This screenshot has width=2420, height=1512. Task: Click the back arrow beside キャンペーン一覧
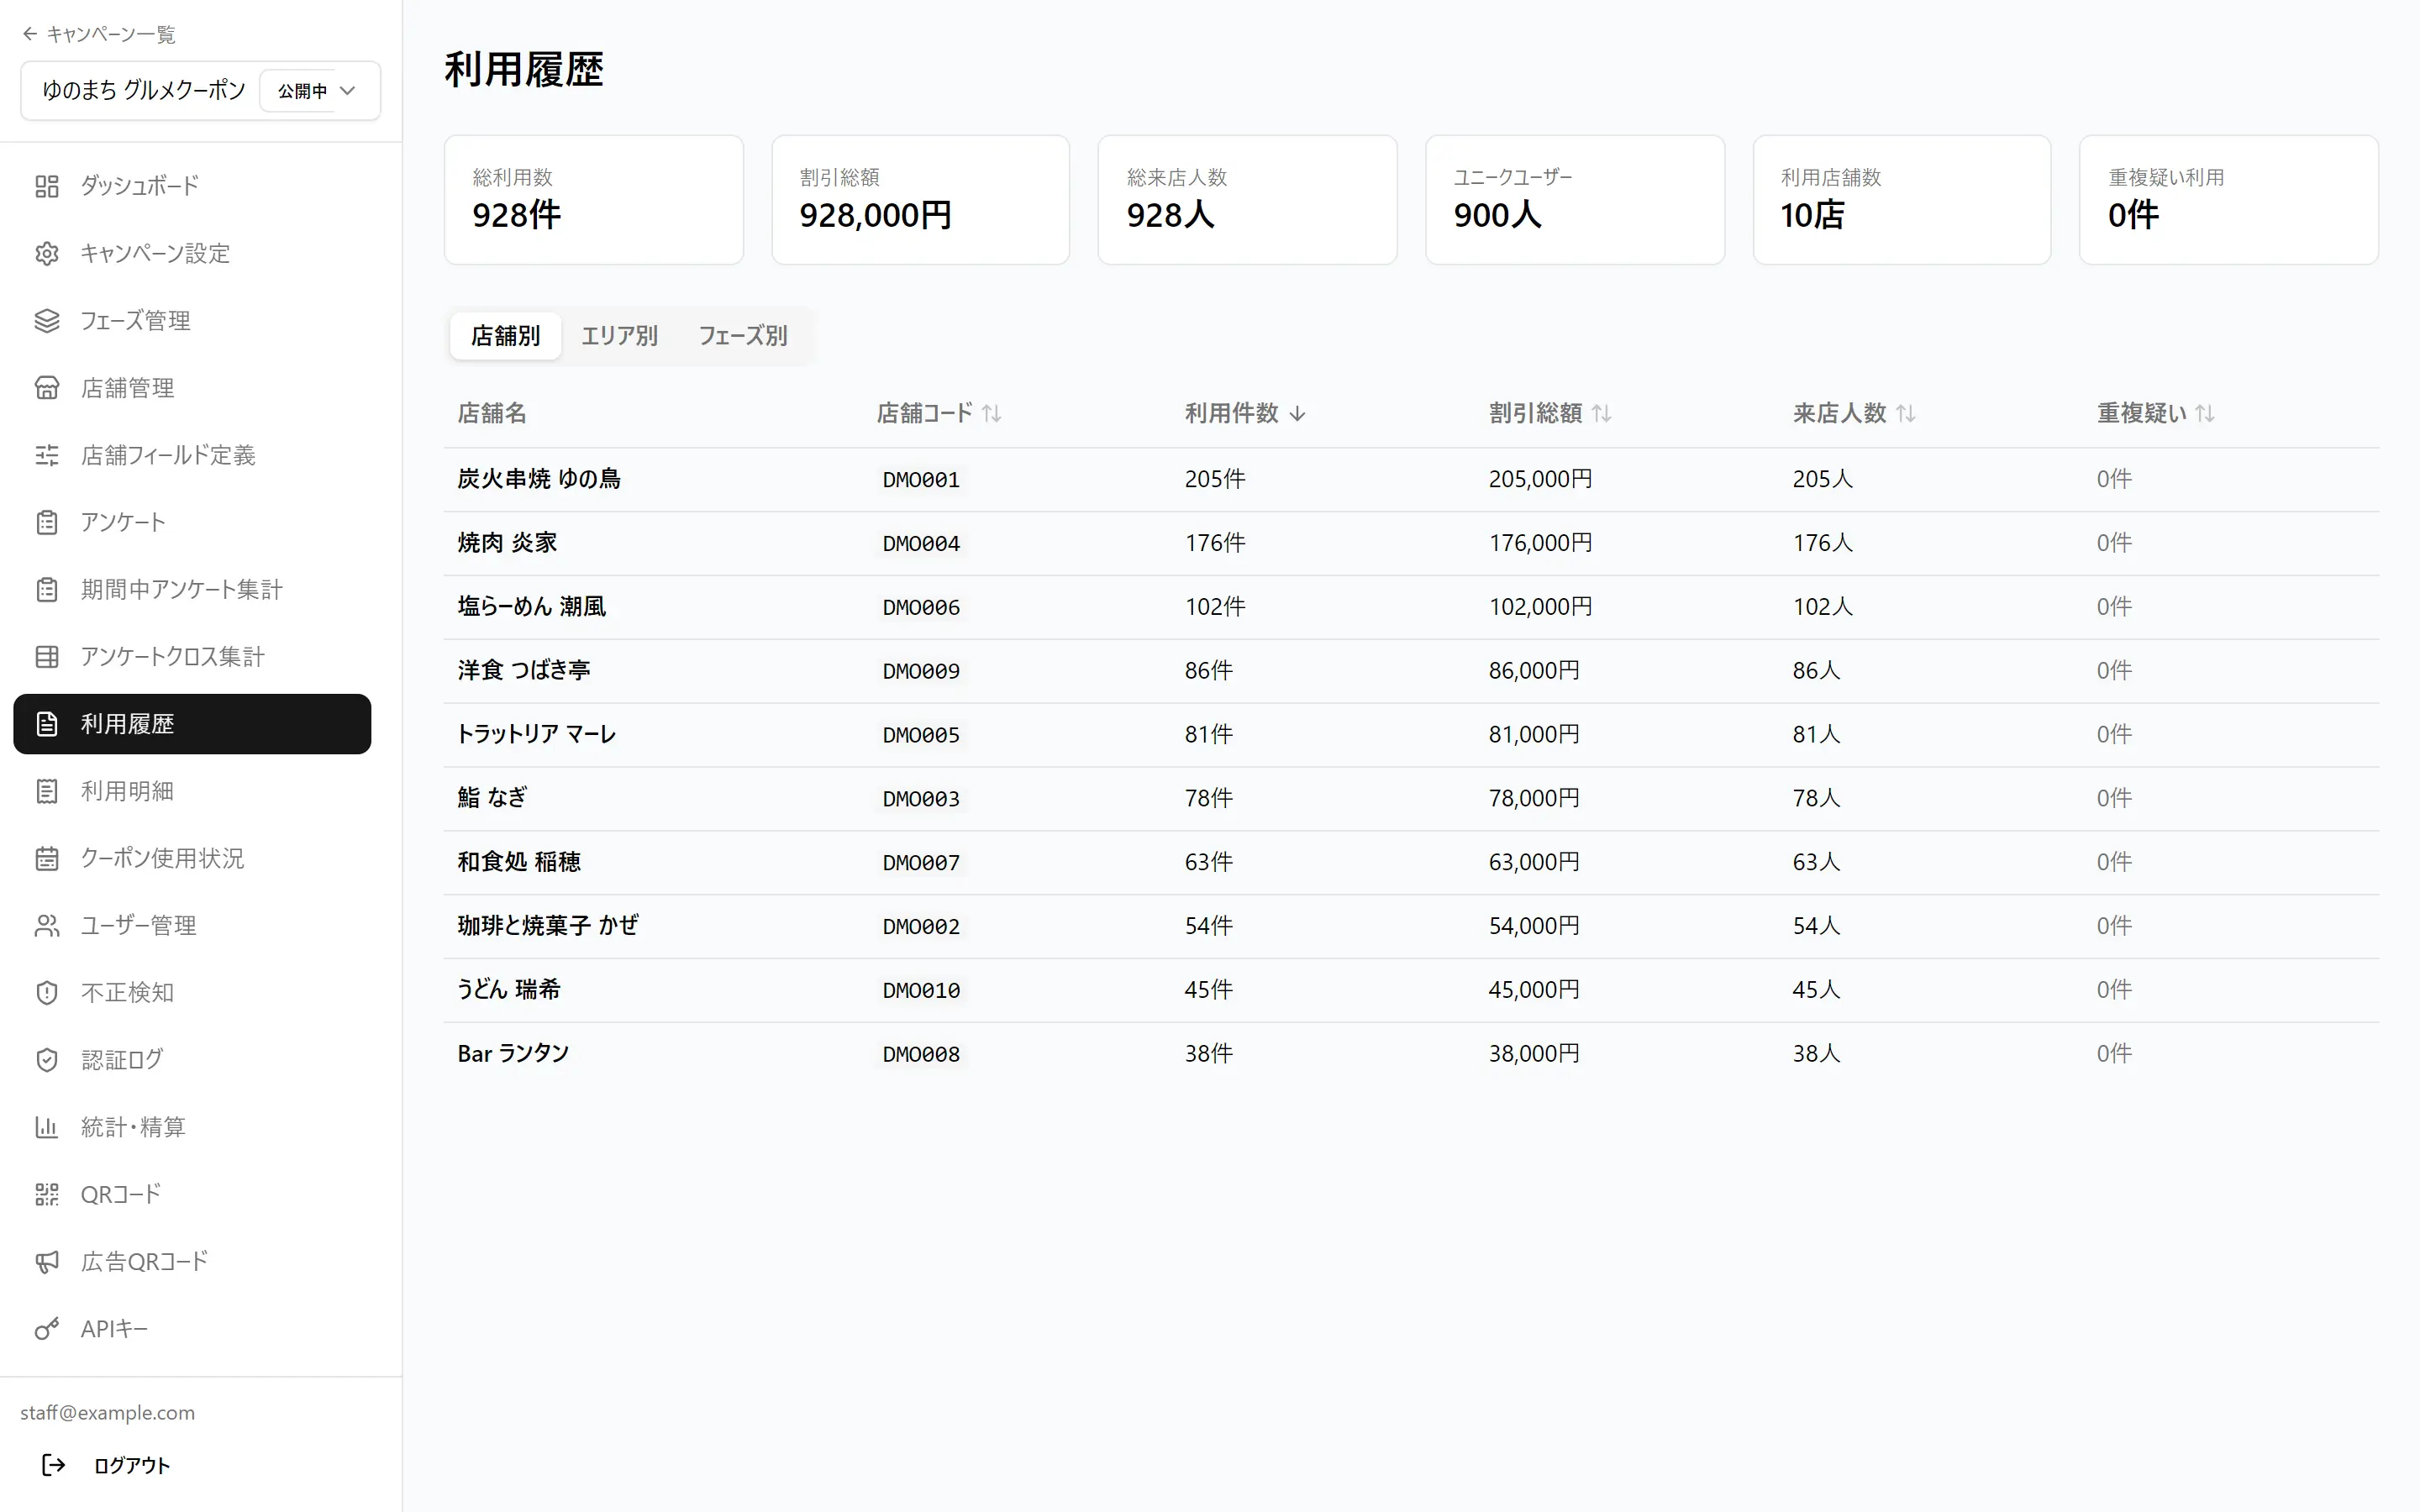coord(30,34)
